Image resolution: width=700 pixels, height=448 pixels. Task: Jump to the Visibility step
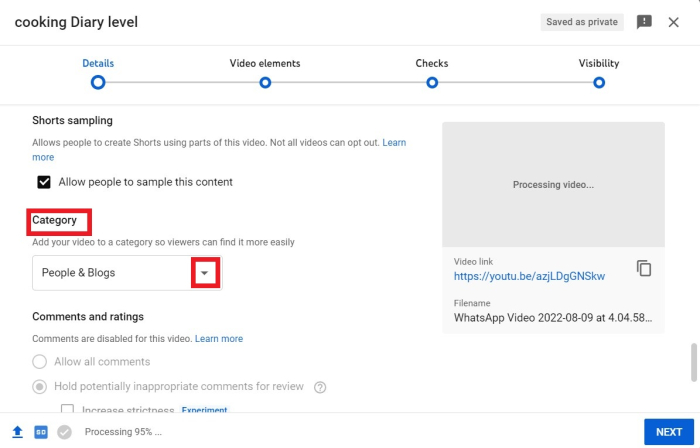point(599,83)
